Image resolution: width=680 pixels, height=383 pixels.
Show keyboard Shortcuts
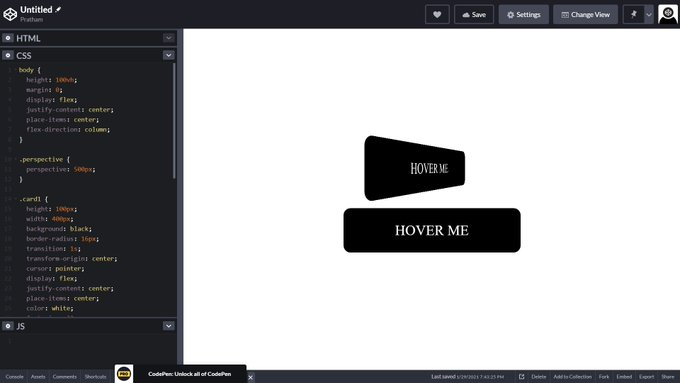pyautogui.click(x=95, y=376)
